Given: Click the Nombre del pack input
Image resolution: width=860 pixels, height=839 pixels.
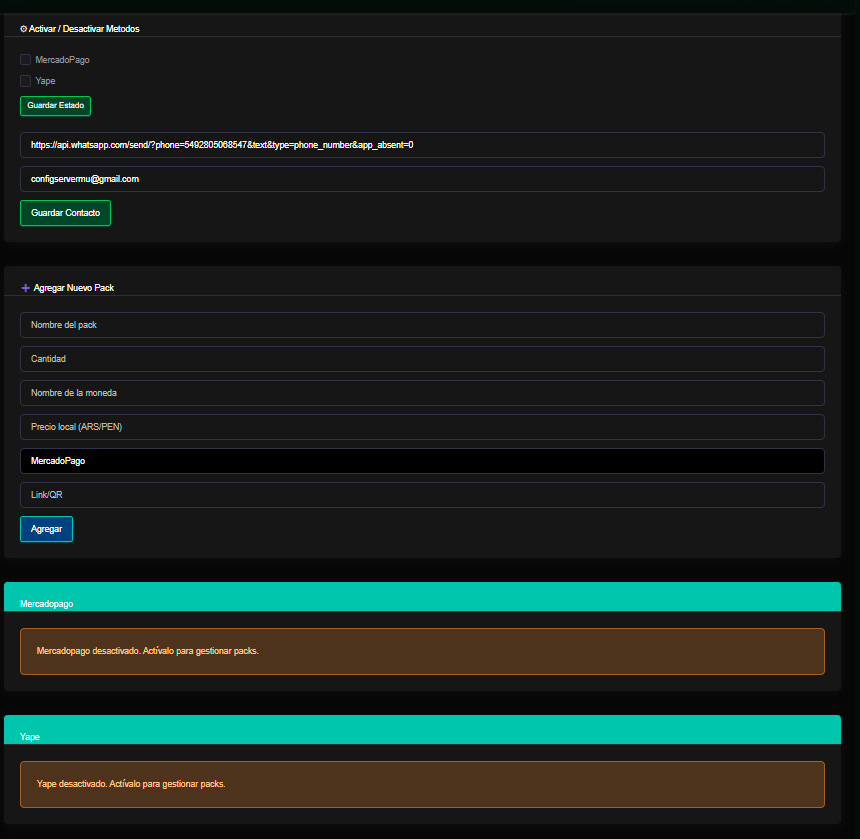Looking at the screenshot, I should (x=422, y=325).
